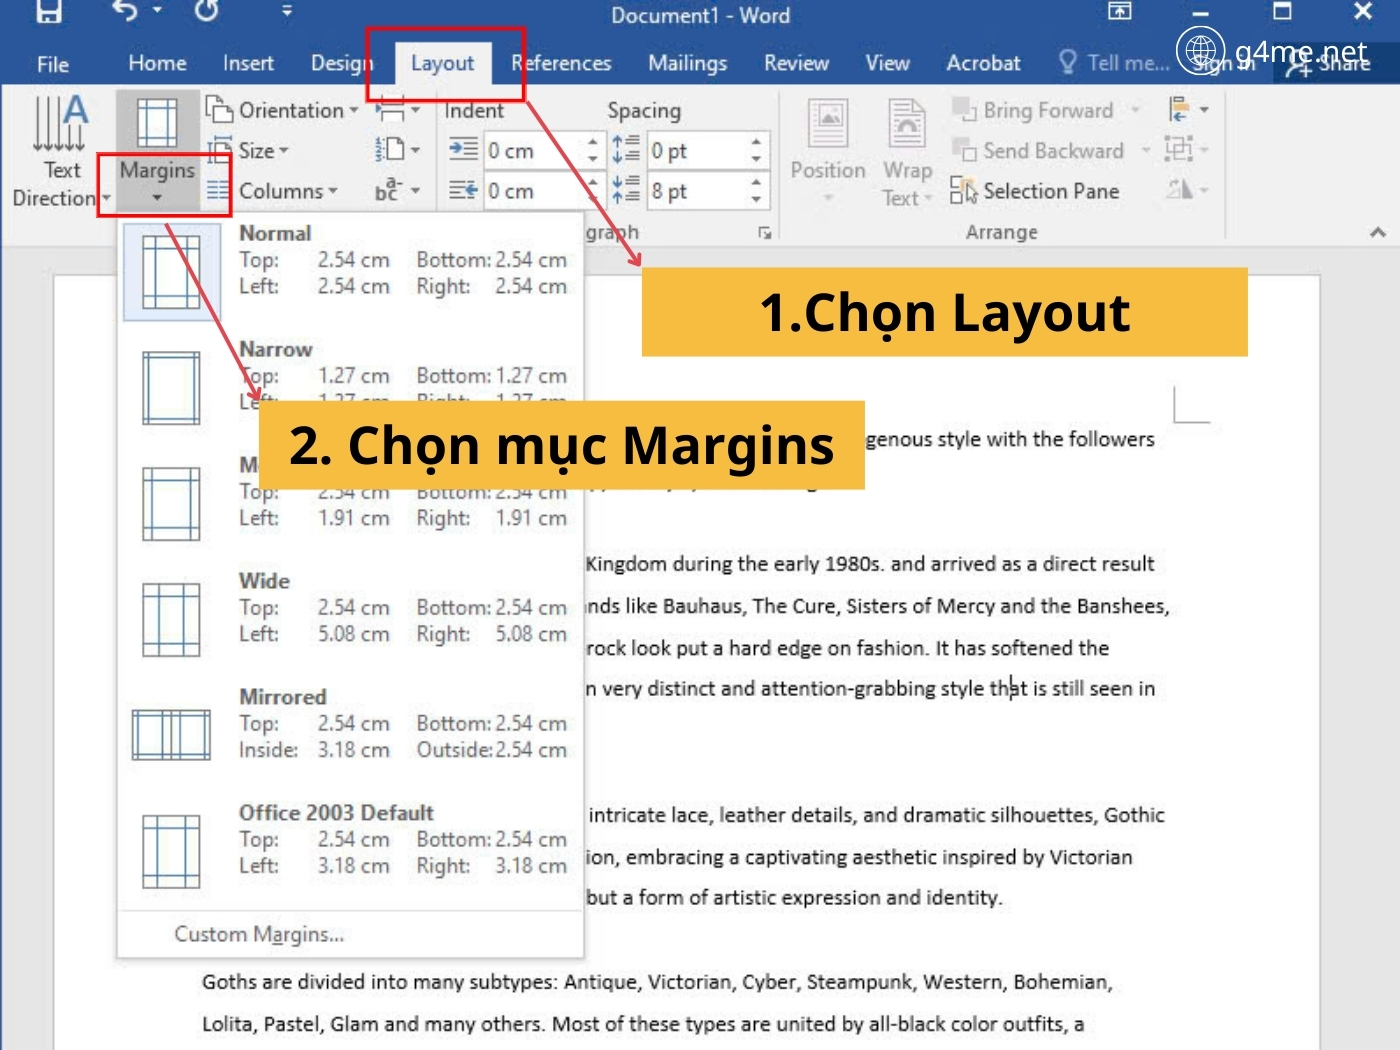Expand the Bring Forward dropdown arrow
This screenshot has height=1050, width=1400.
pyautogui.click(x=1135, y=110)
